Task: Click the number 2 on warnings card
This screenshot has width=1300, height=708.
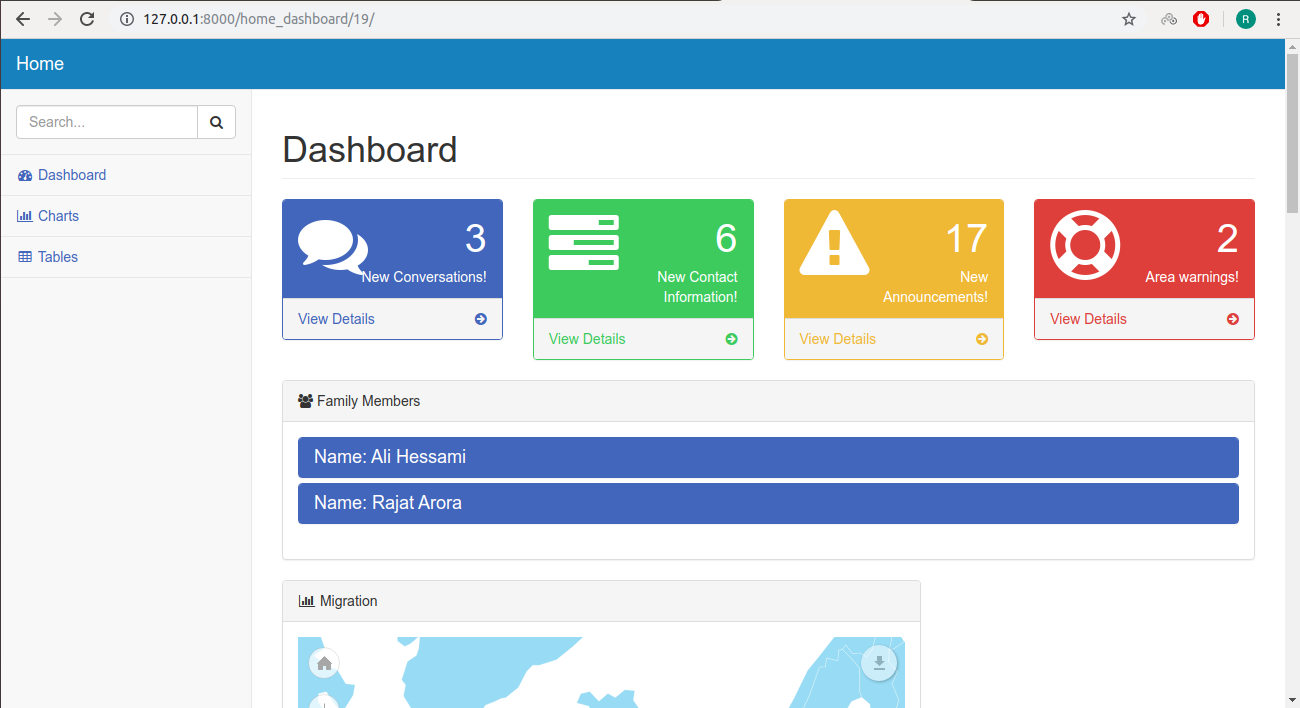Action: click(1227, 238)
